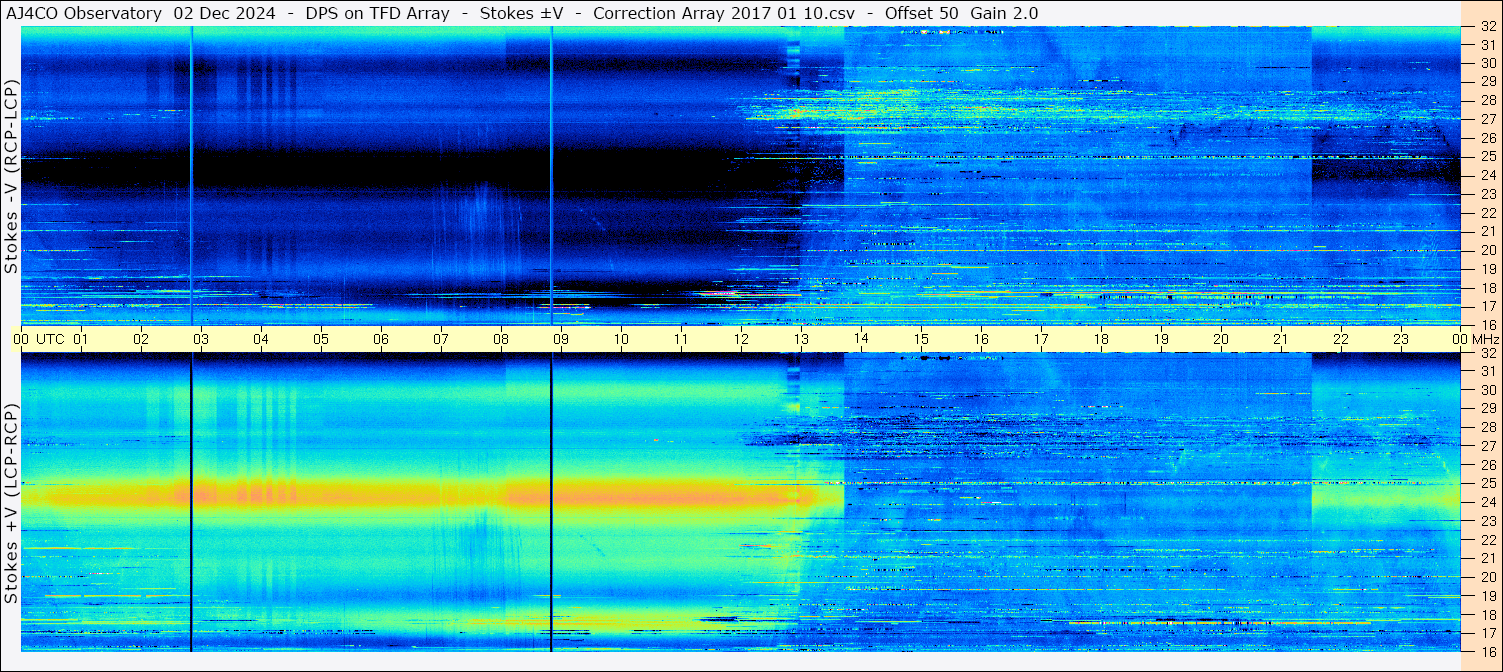The height and width of the screenshot is (672, 1503).
Task: Click the 27 MHz label of lower panel
Action: pos(1487,446)
